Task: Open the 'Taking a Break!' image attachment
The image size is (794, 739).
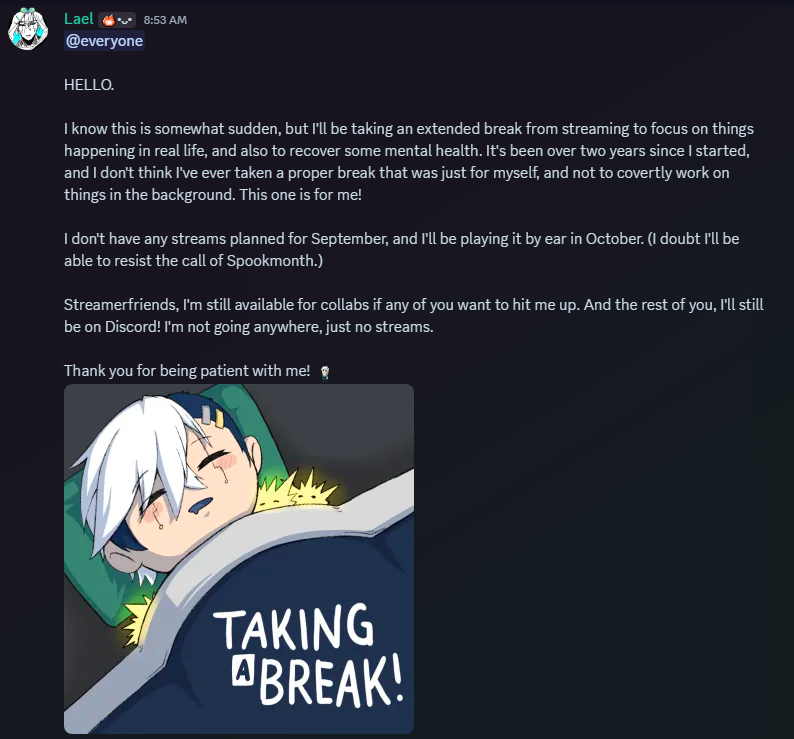Action: coord(239,559)
